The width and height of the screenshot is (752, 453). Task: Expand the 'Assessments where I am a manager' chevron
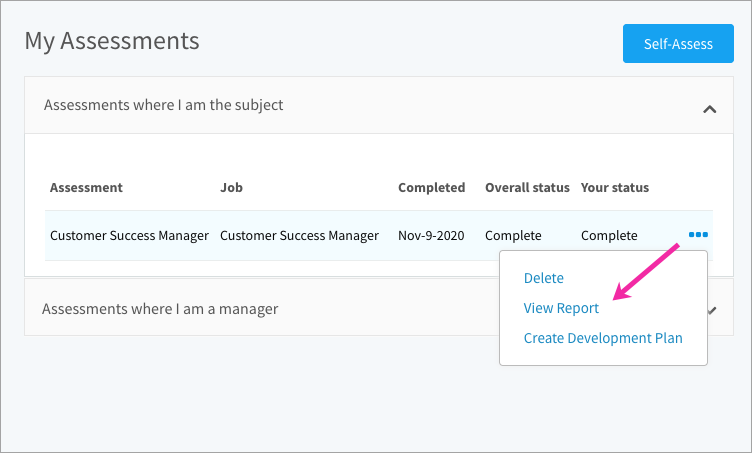click(x=712, y=310)
